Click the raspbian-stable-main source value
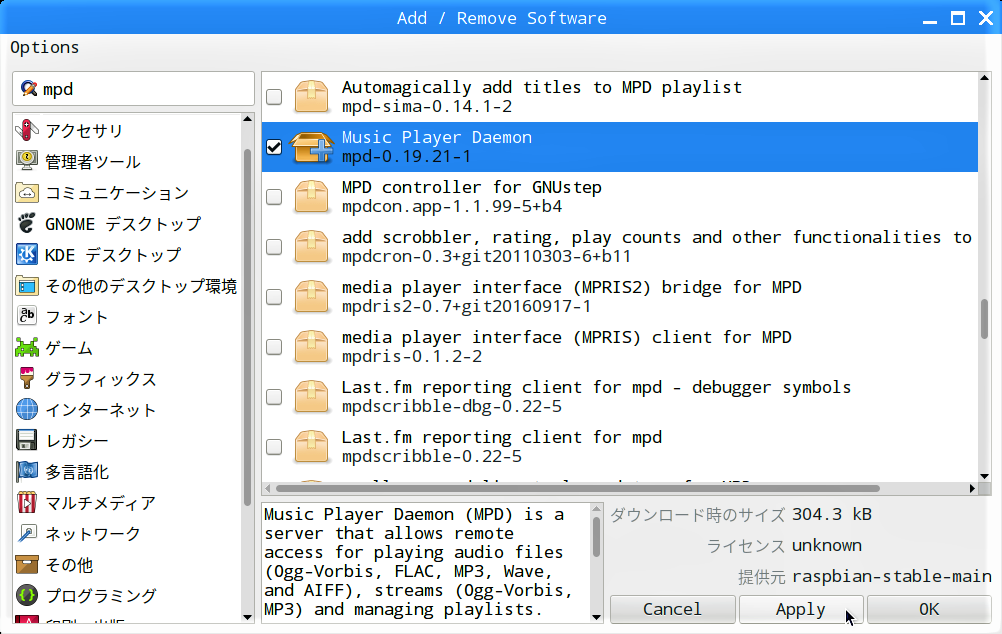This screenshot has width=1002, height=634. [x=892, y=576]
